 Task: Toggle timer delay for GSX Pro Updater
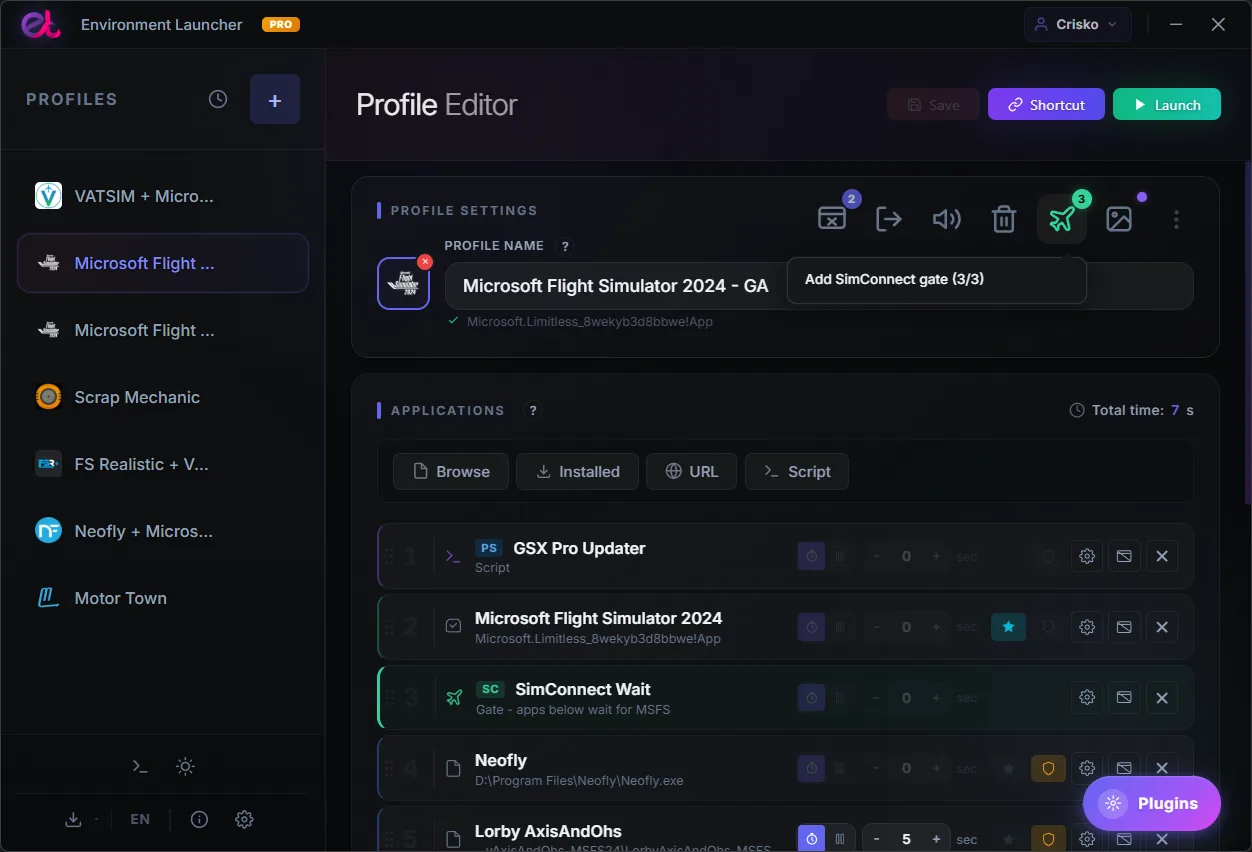point(812,556)
